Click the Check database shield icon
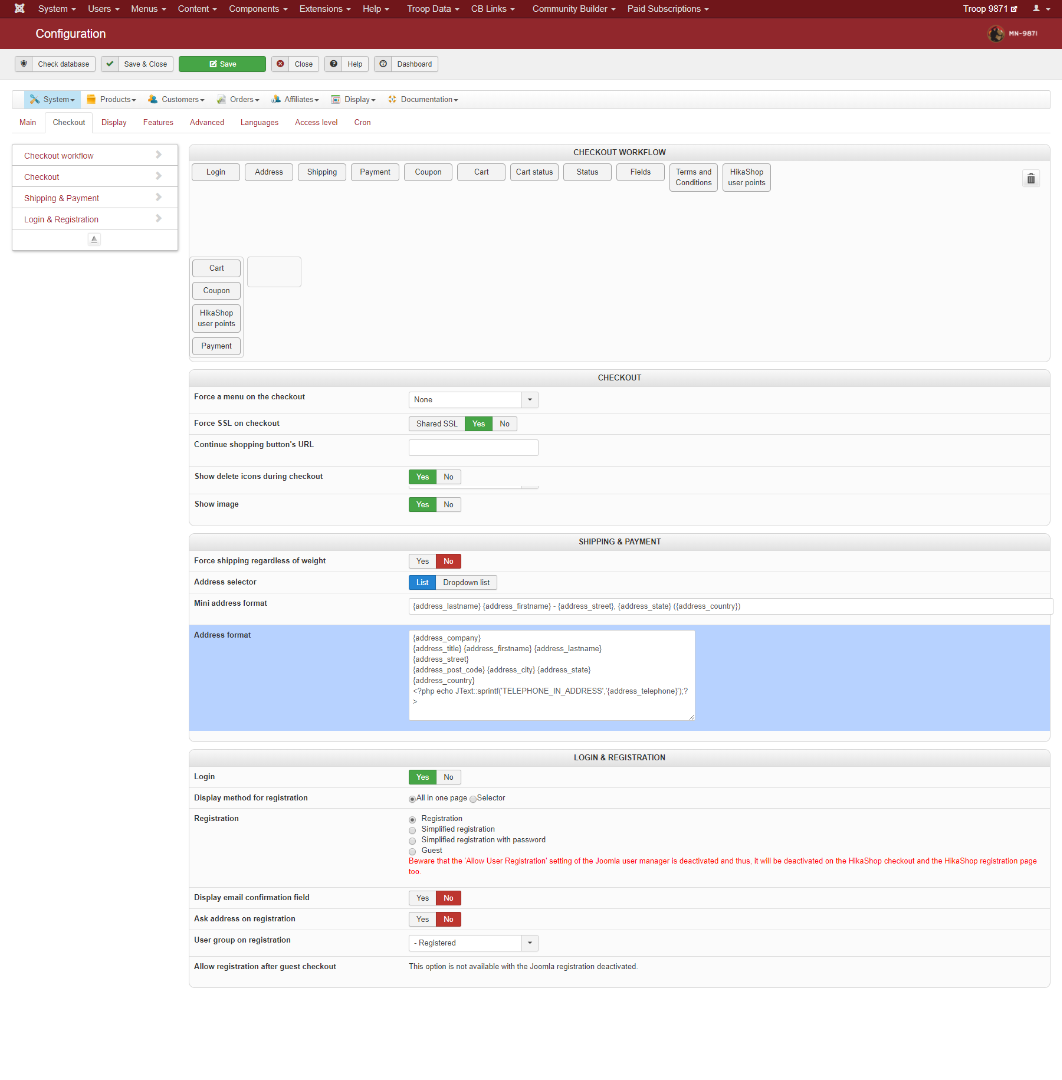This screenshot has height=1080, width=1062. click(24, 64)
